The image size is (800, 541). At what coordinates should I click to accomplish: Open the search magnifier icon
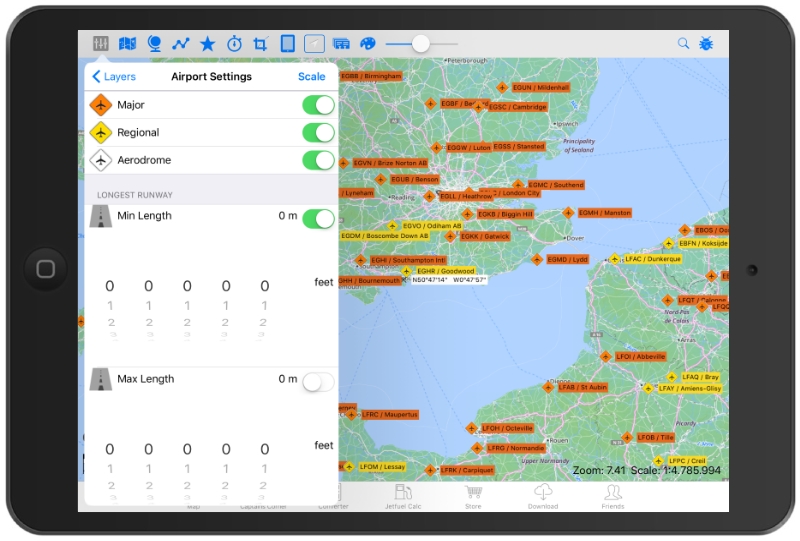click(x=683, y=43)
